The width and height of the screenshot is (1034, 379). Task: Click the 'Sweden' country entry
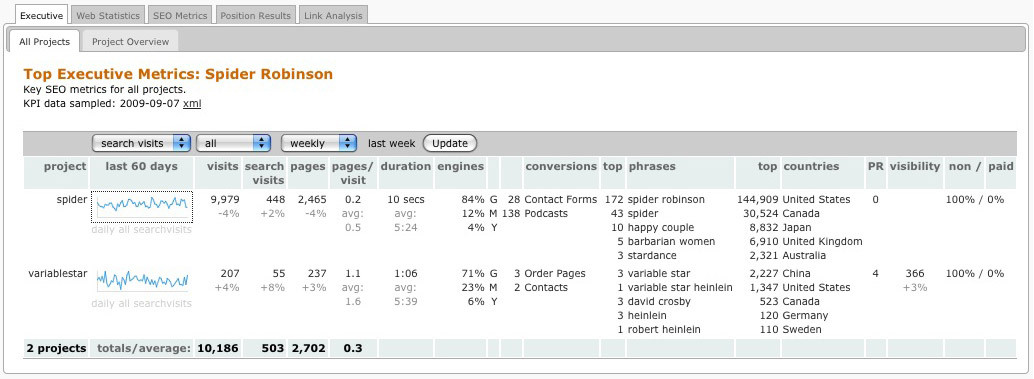click(x=802, y=329)
